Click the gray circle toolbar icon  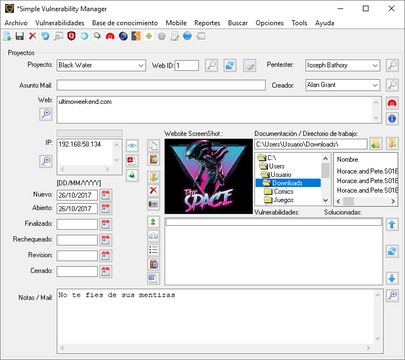coord(162,36)
